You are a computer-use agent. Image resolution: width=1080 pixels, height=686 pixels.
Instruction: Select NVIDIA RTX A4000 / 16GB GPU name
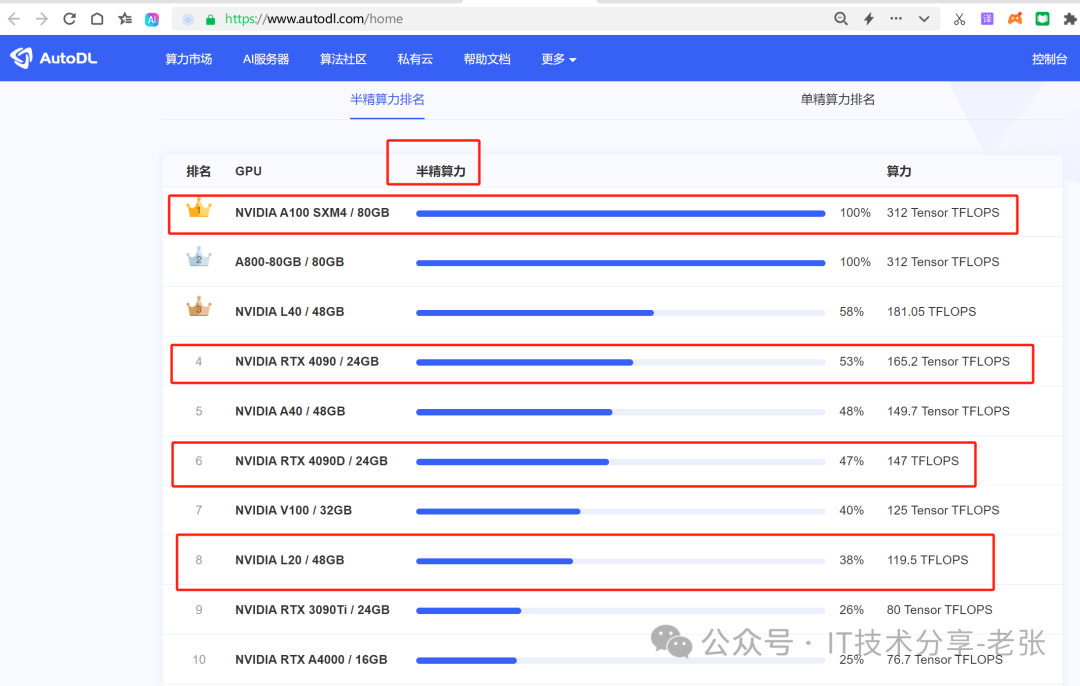pos(311,659)
